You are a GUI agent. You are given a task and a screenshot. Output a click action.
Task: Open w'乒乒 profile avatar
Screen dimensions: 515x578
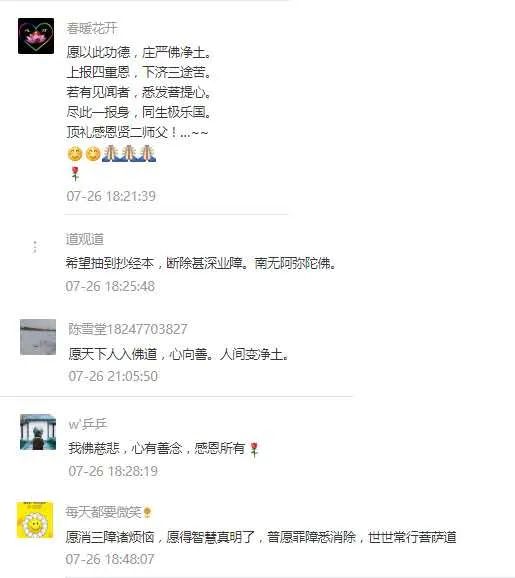pyautogui.click(x=38, y=432)
